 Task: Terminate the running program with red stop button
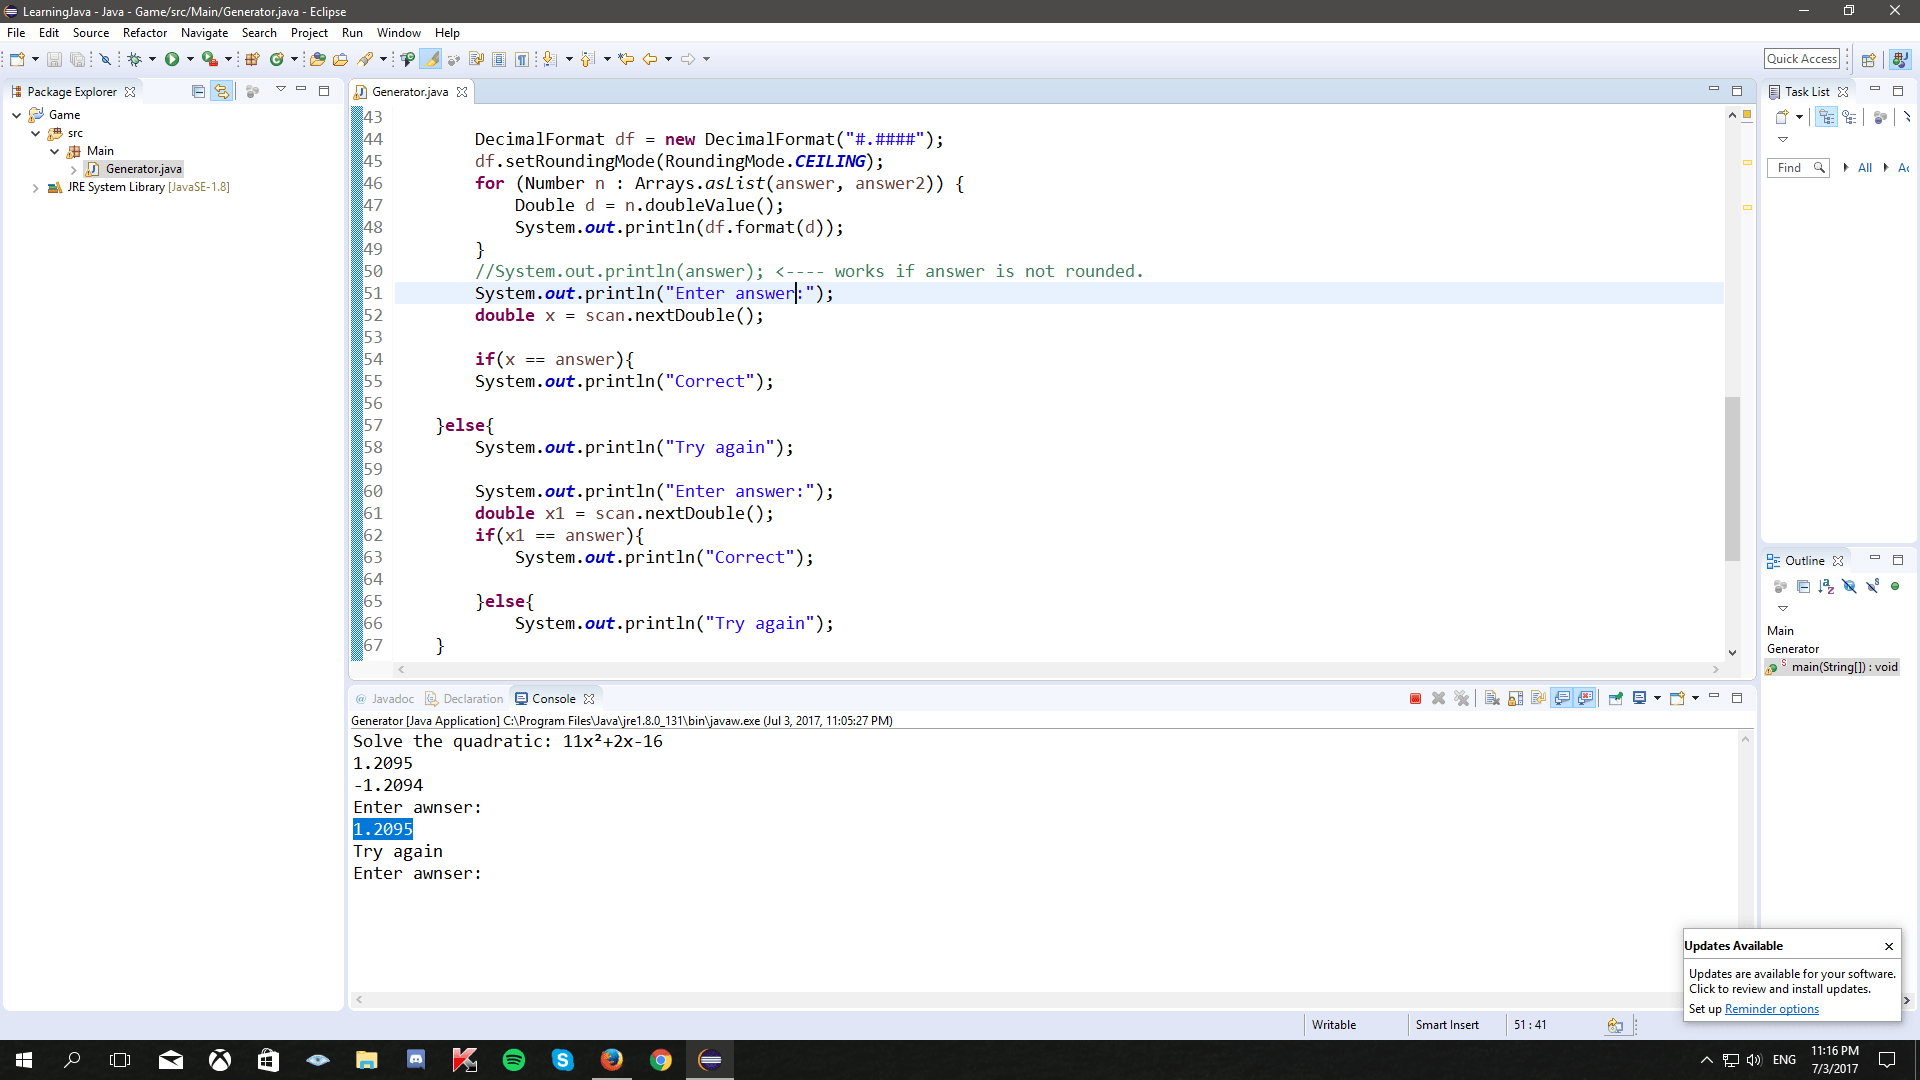click(1415, 699)
